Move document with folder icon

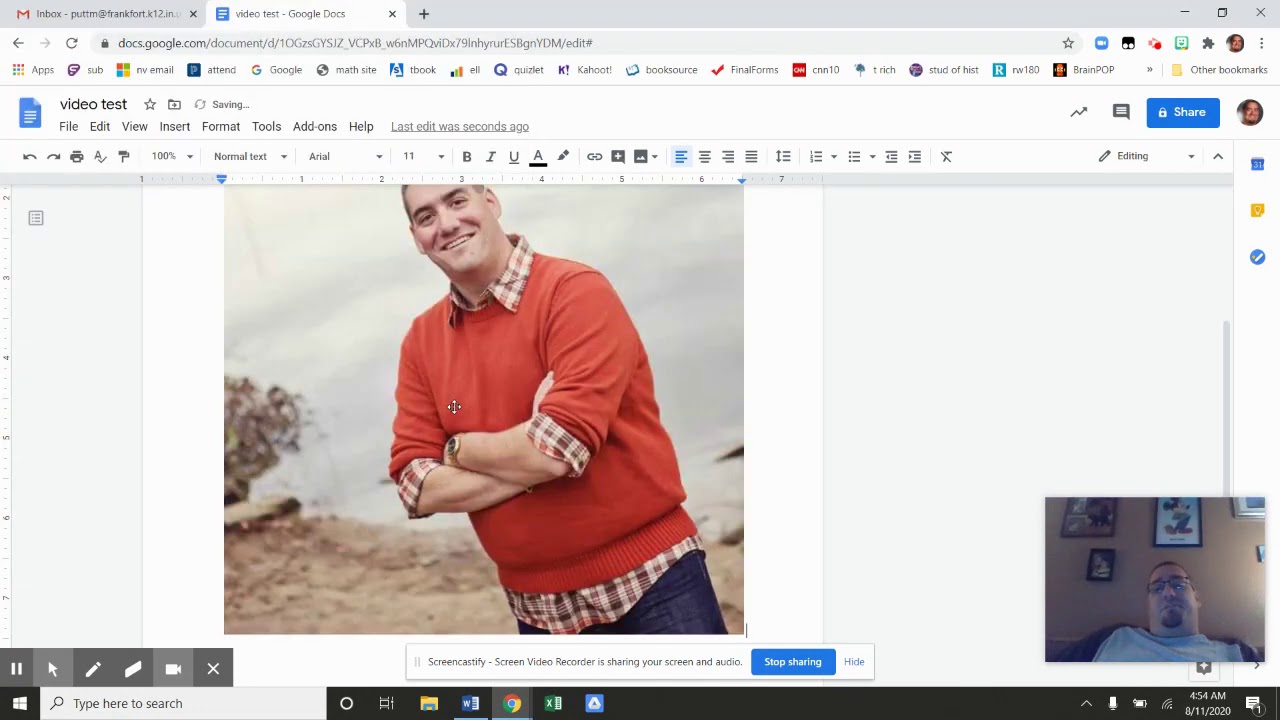coord(174,104)
